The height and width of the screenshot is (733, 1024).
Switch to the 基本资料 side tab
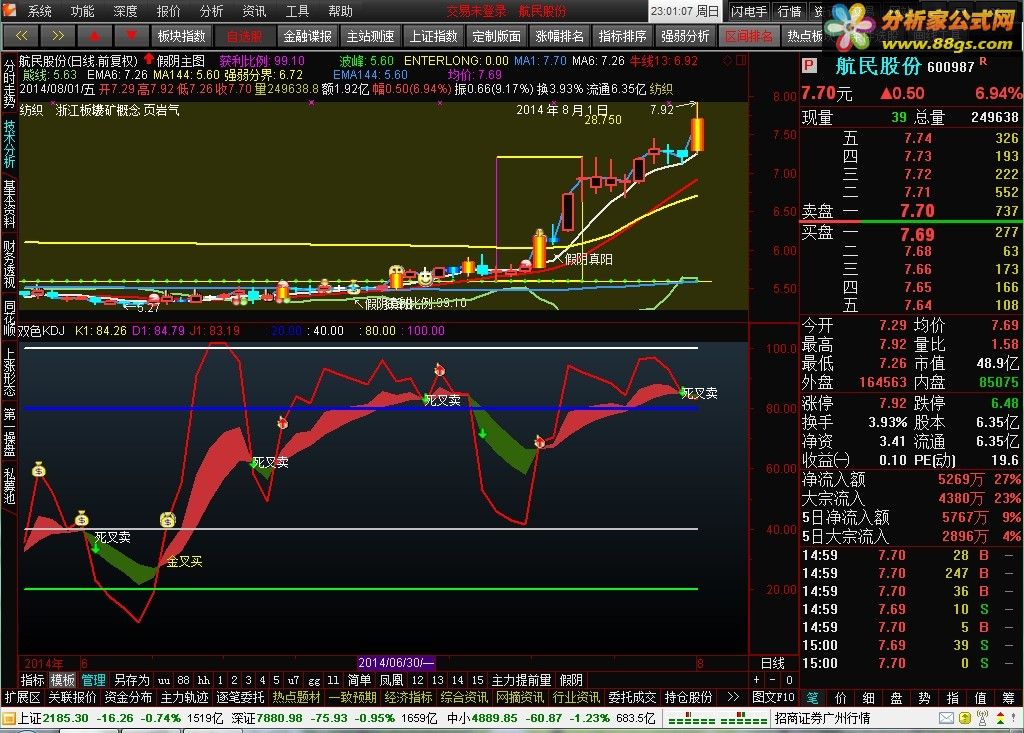(9, 204)
